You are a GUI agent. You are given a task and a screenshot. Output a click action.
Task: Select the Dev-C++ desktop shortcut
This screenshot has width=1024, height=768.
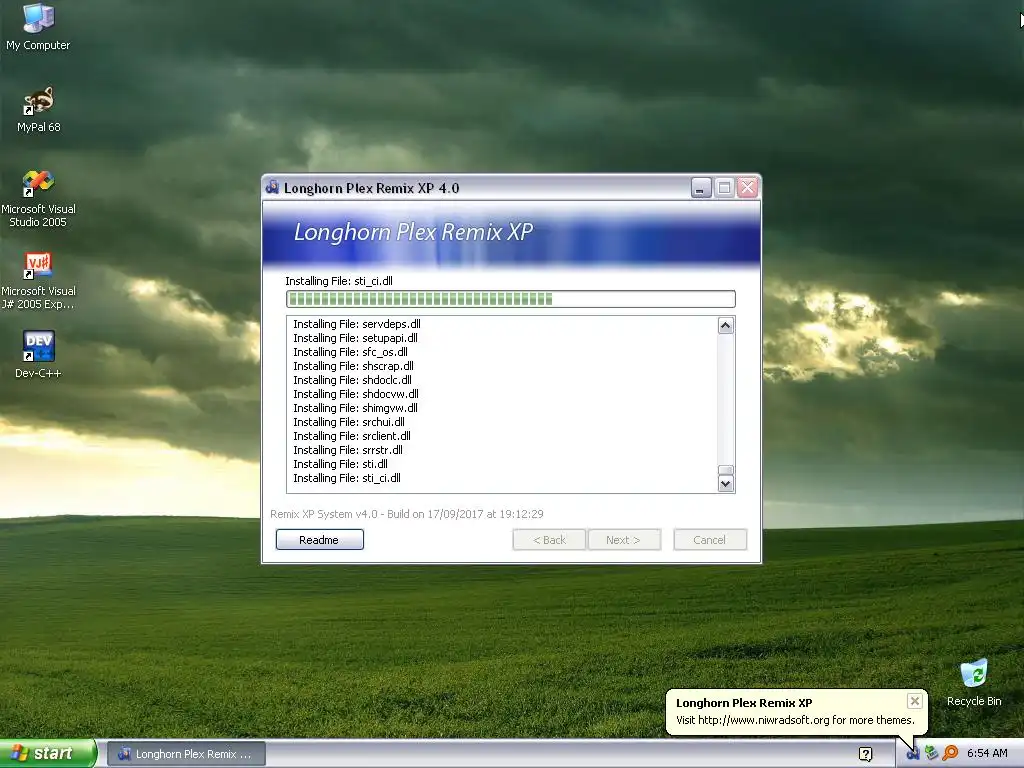pos(38,354)
